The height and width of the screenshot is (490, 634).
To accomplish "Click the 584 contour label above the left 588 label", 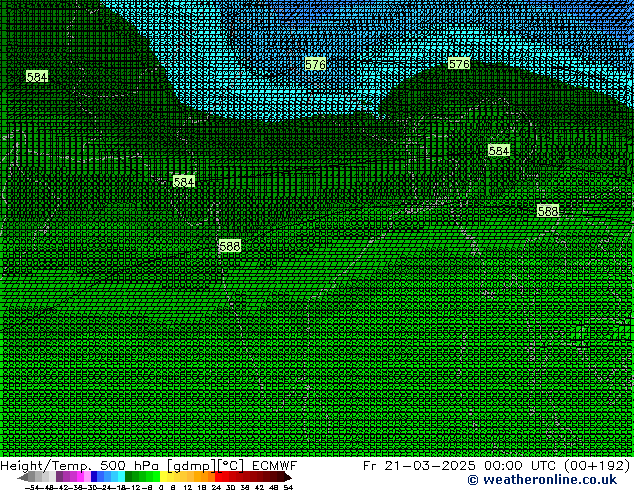I will click(184, 182).
